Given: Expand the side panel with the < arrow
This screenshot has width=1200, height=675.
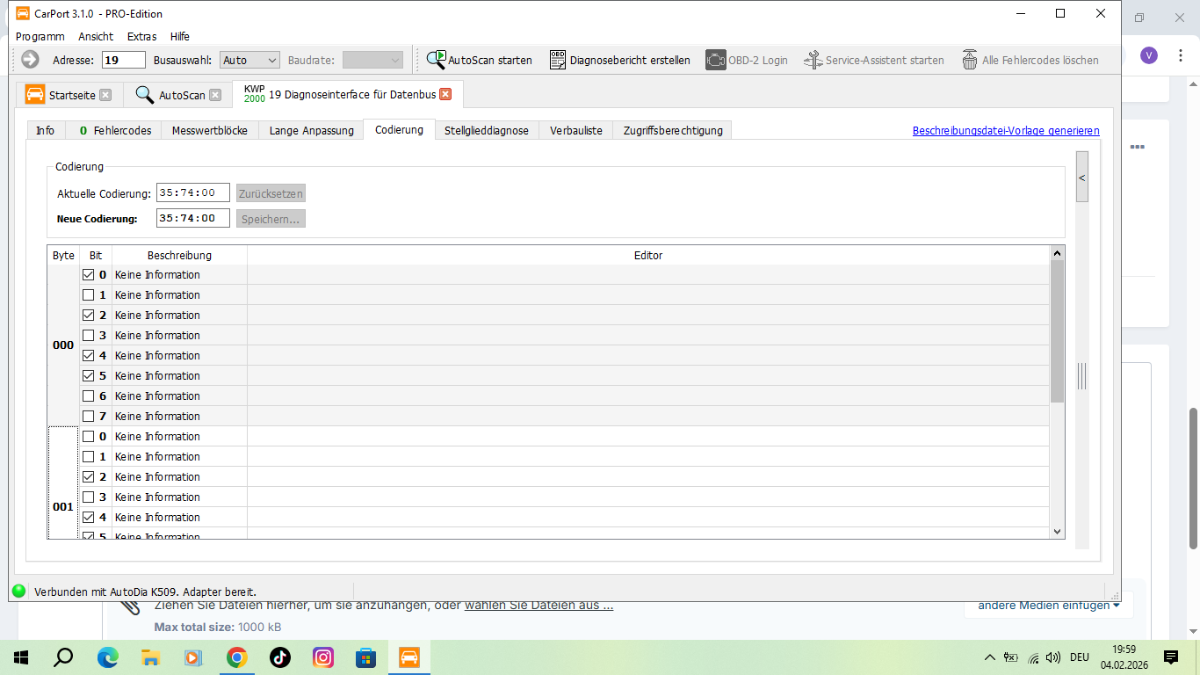Looking at the screenshot, I should pos(1081,178).
